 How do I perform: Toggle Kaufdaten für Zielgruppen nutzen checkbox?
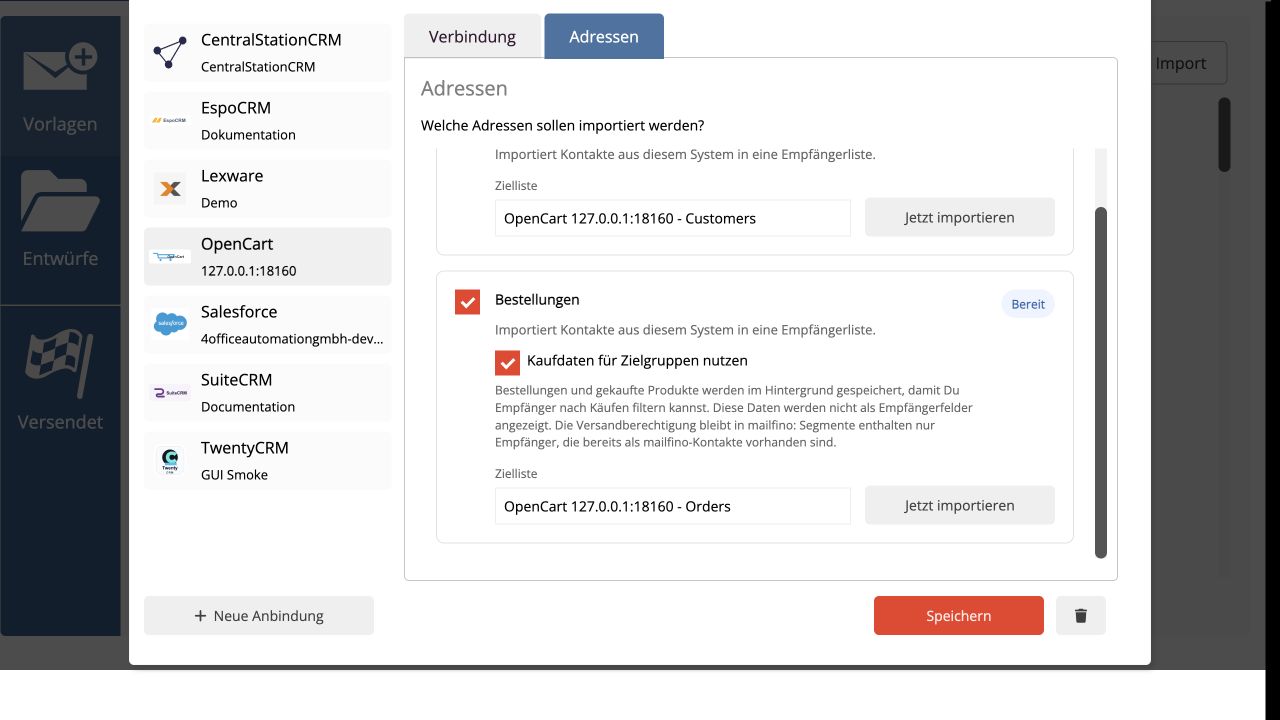click(507, 362)
